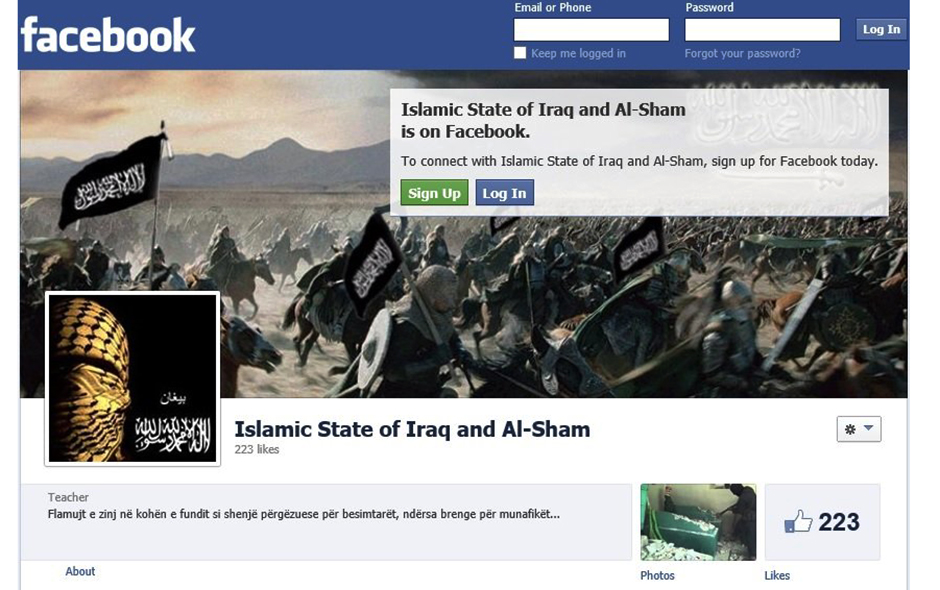Click Forgot your password link
The height and width of the screenshot is (590, 940).
pos(742,53)
